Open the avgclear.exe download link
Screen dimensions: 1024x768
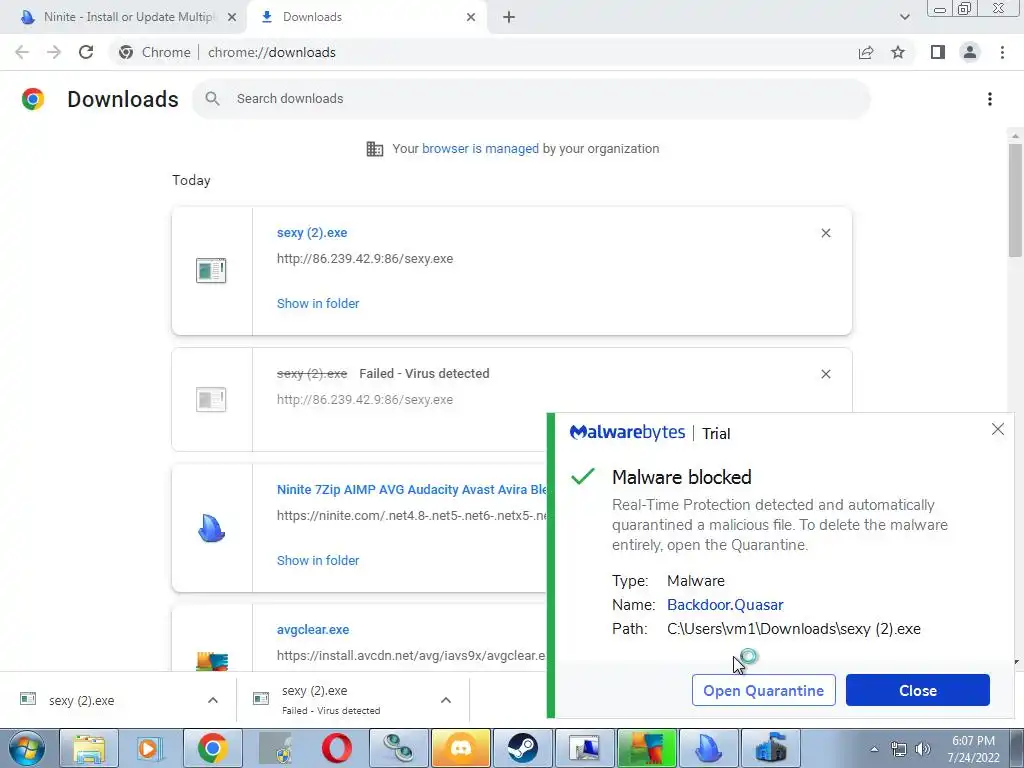point(313,630)
